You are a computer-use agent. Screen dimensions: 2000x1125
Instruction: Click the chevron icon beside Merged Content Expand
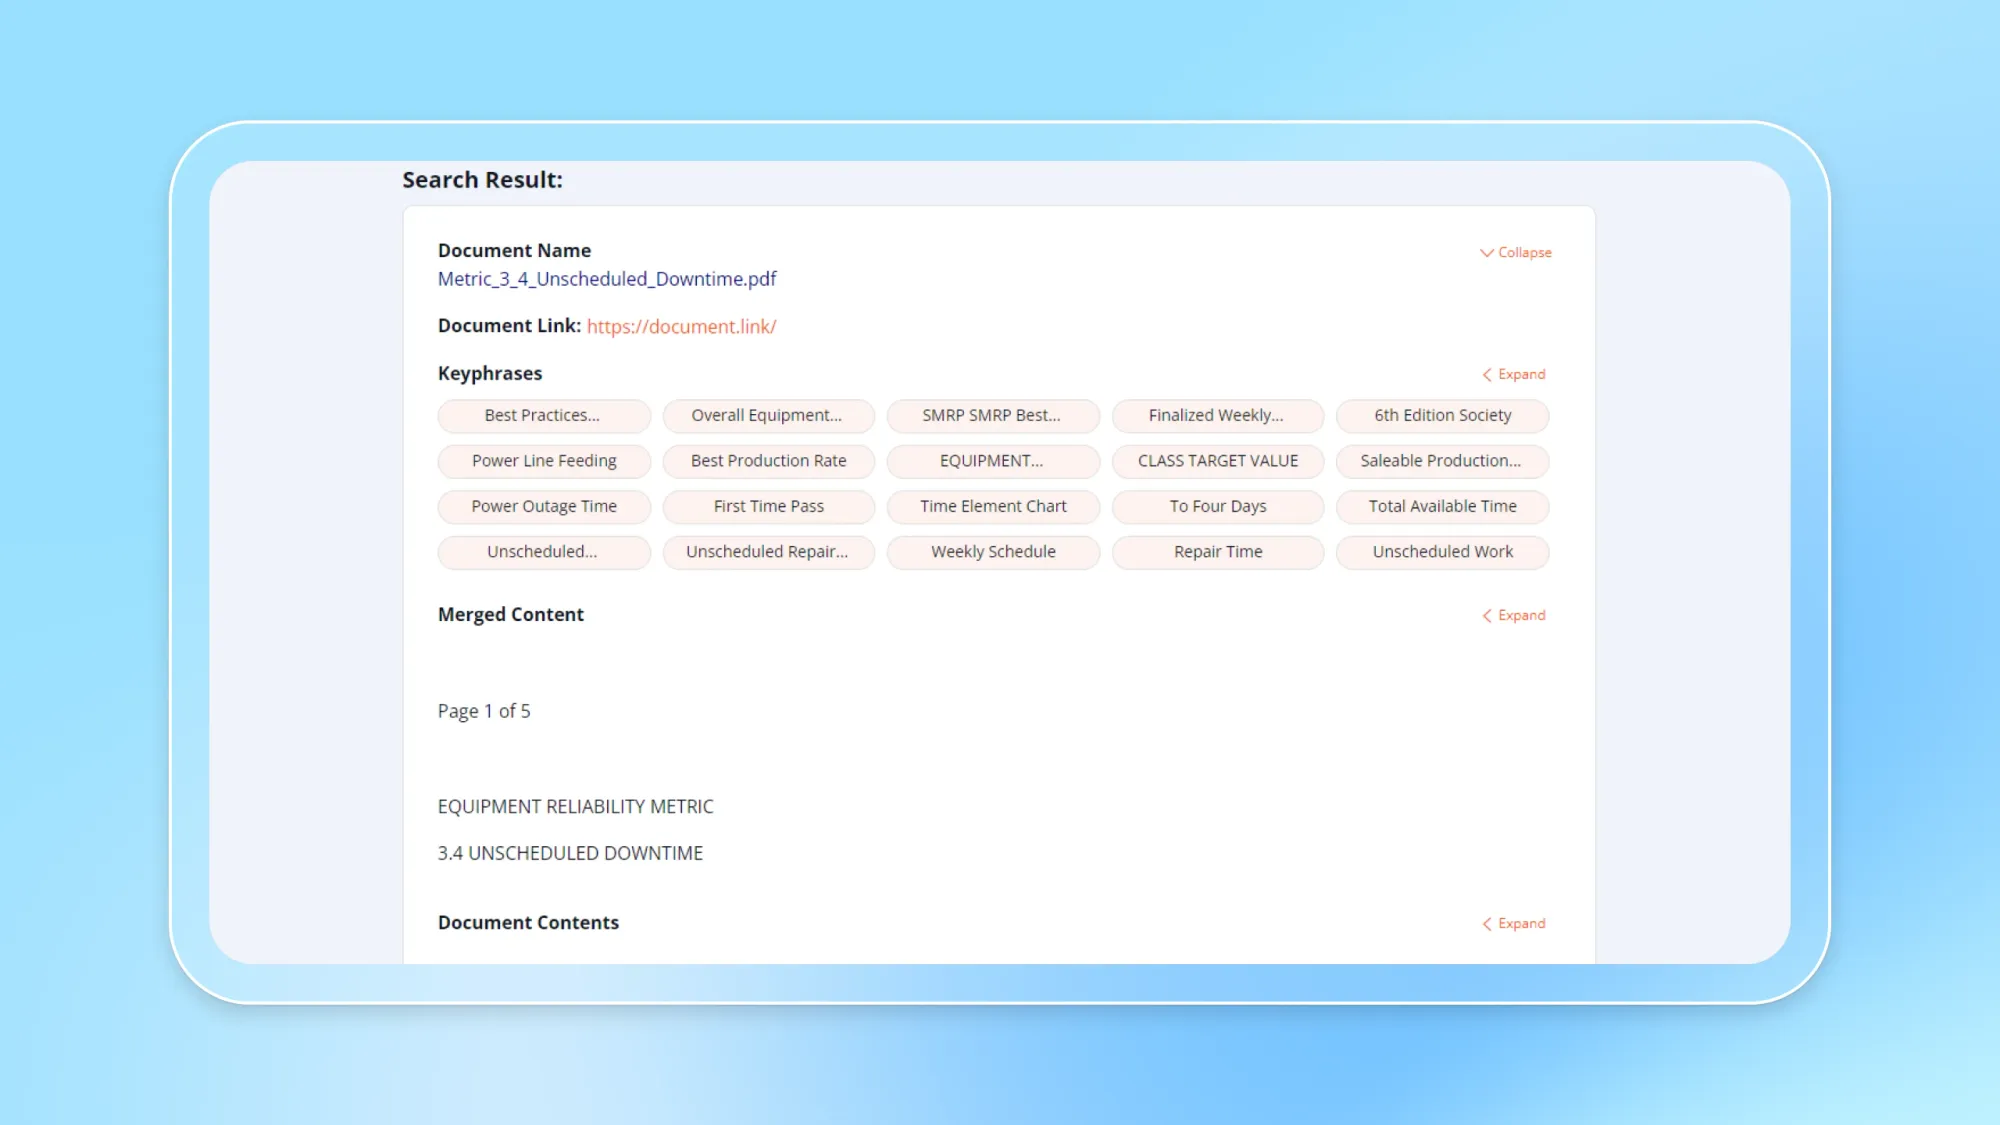(1488, 616)
